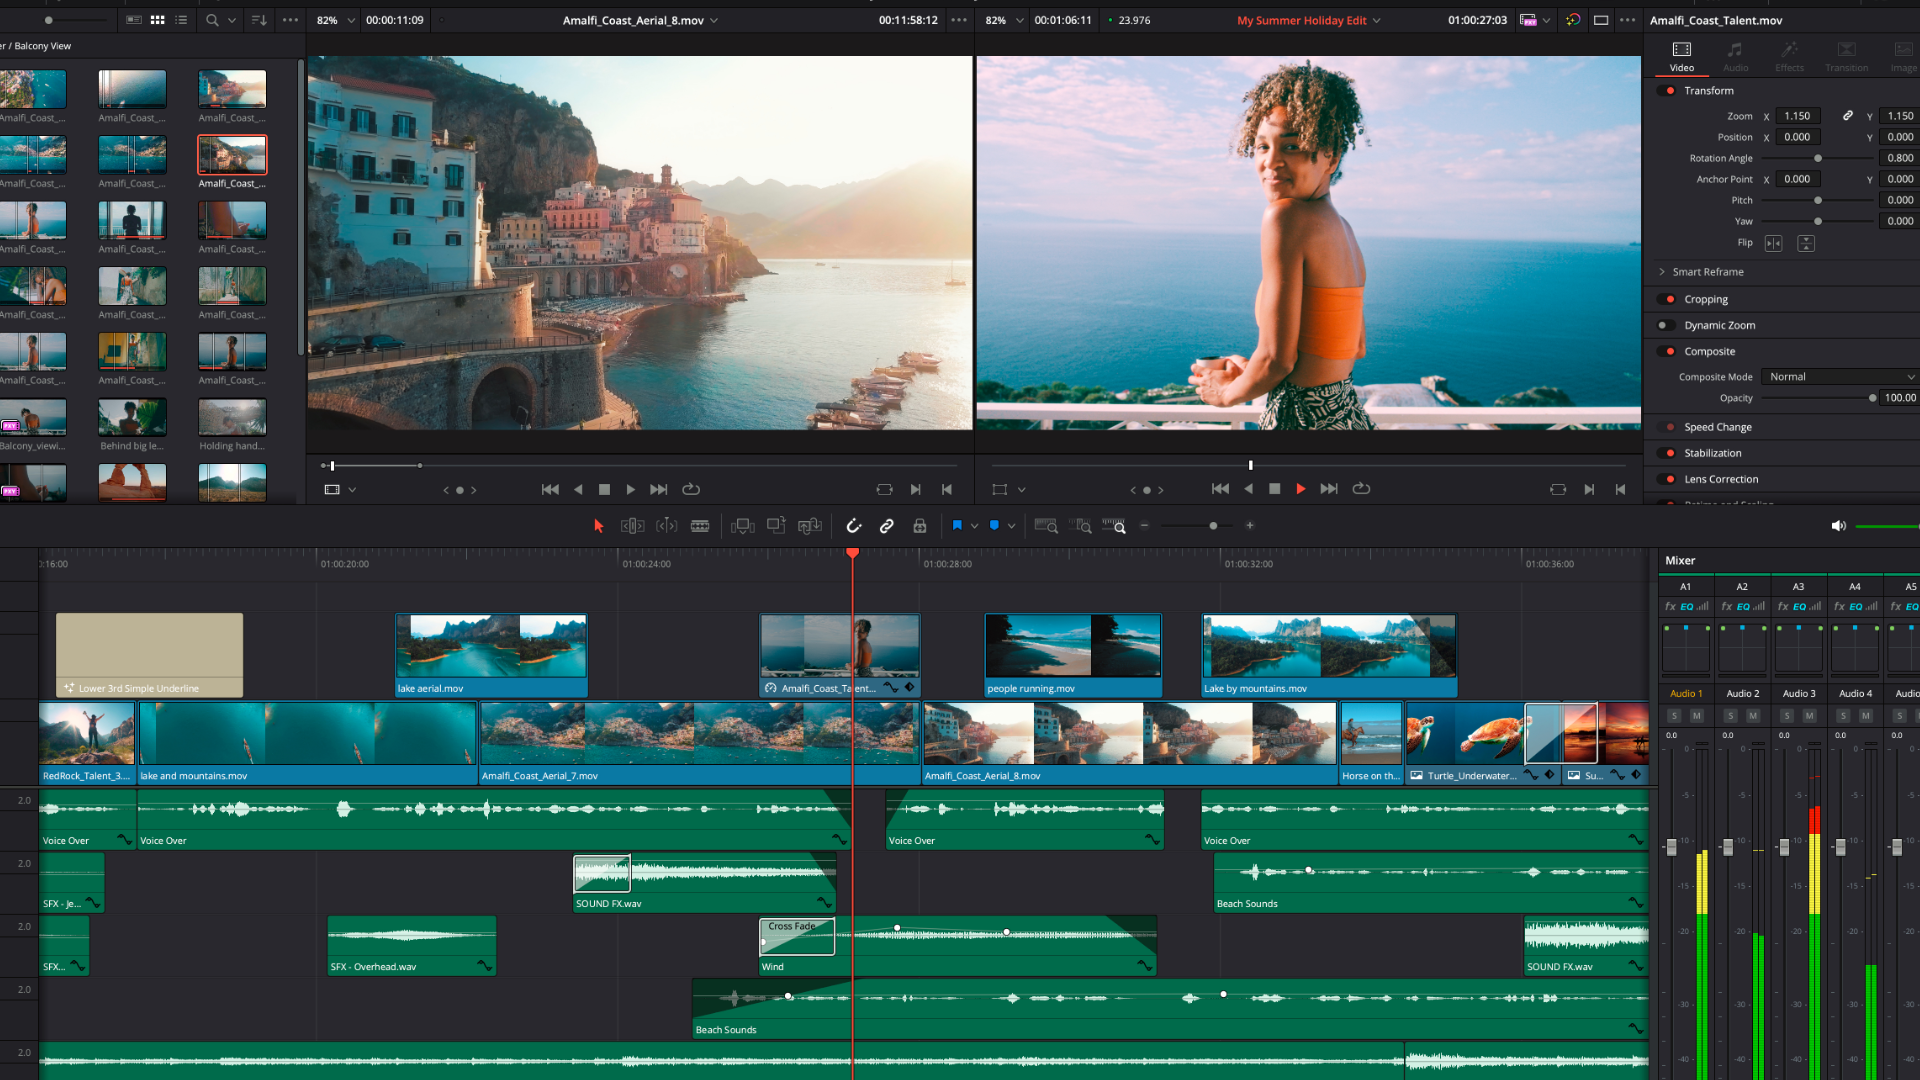This screenshot has height=1080, width=1920.
Task: Click the speaker volume icon
Action: (x=1837, y=526)
